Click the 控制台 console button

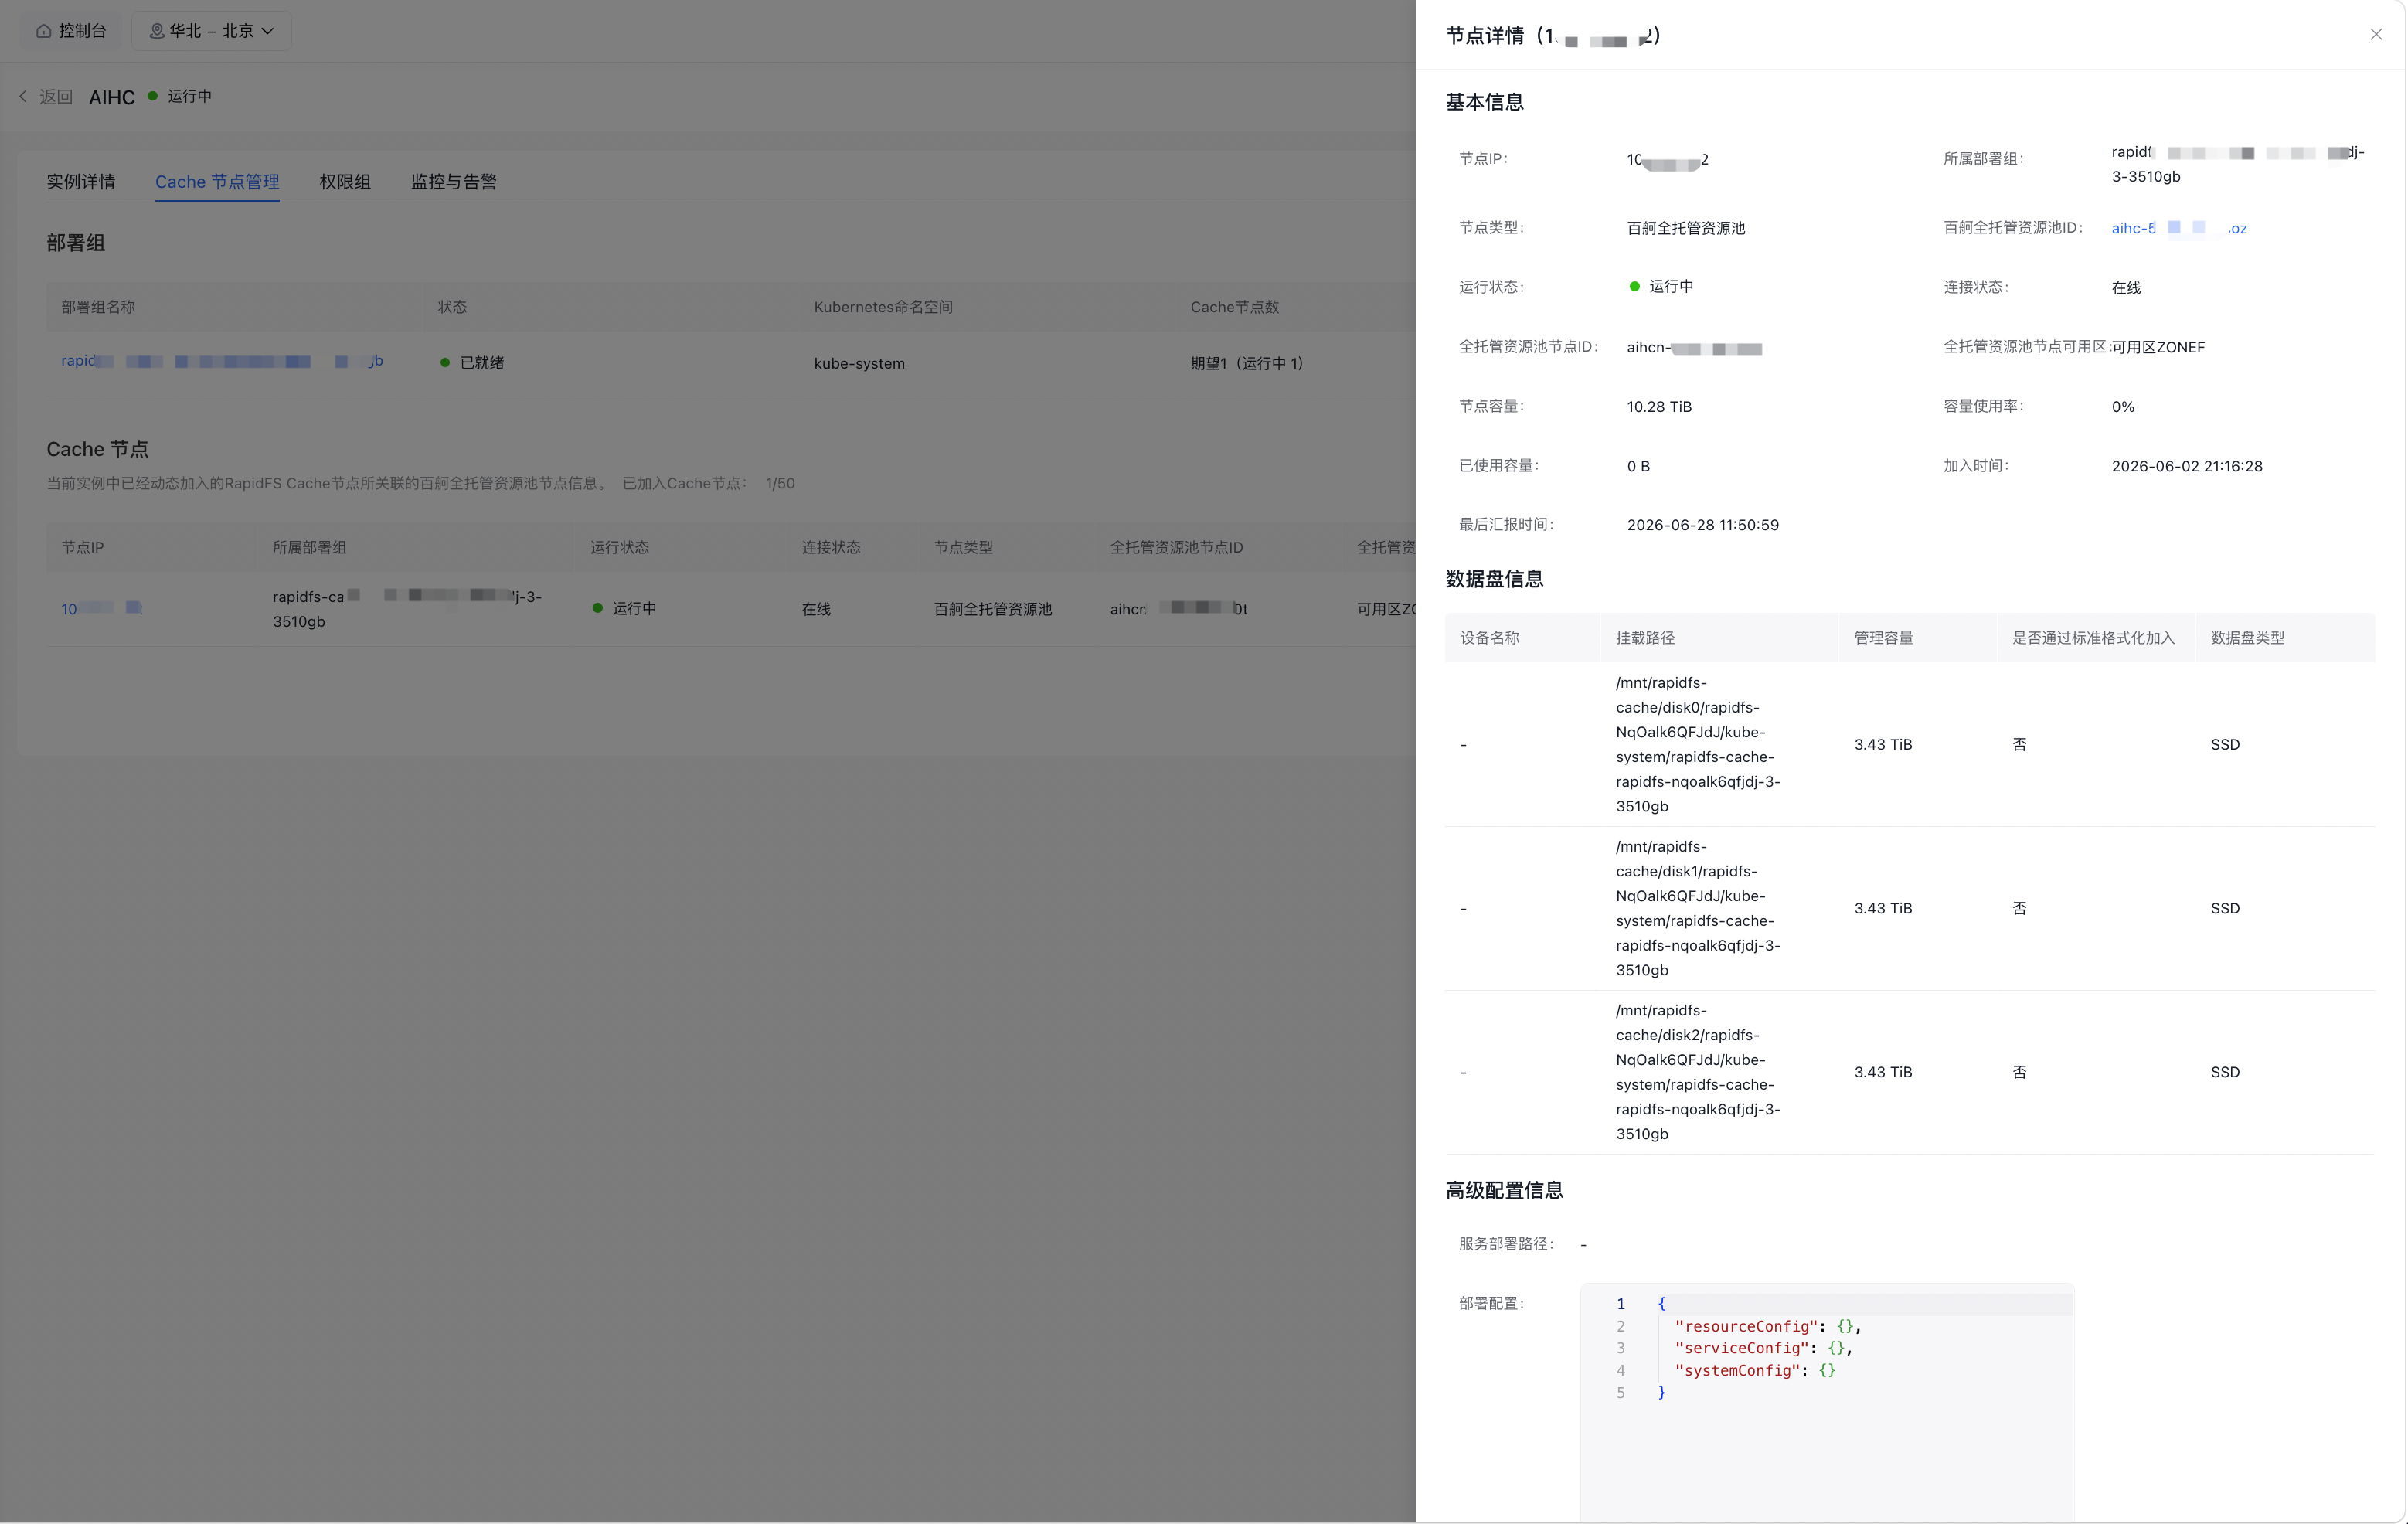pyautogui.click(x=71, y=31)
